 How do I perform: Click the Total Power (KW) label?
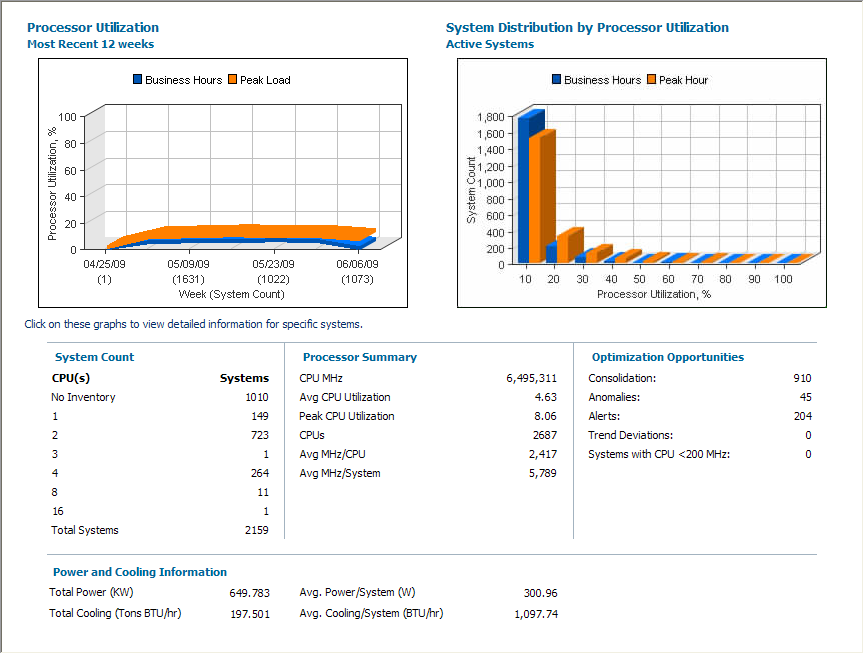click(91, 592)
